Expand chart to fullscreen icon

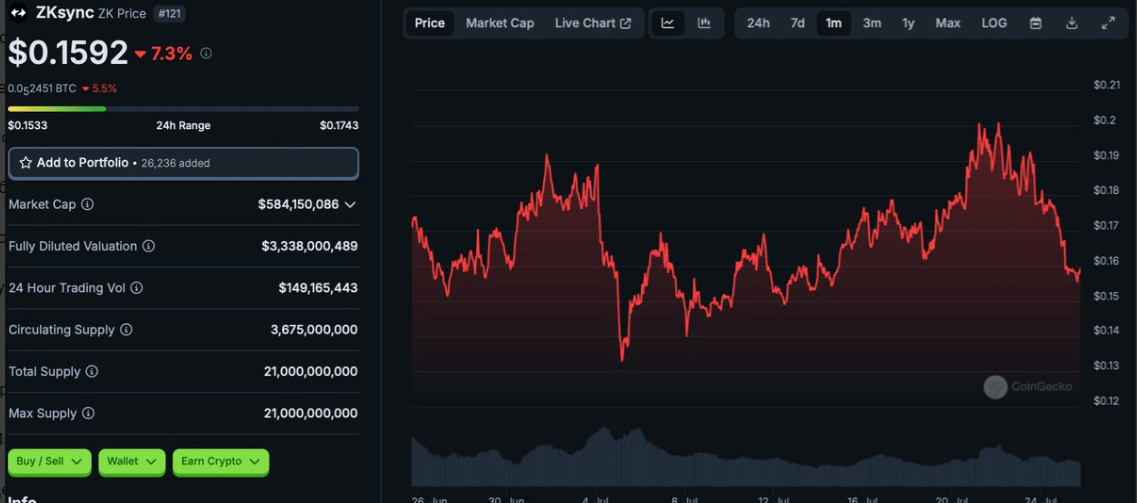[1108, 23]
